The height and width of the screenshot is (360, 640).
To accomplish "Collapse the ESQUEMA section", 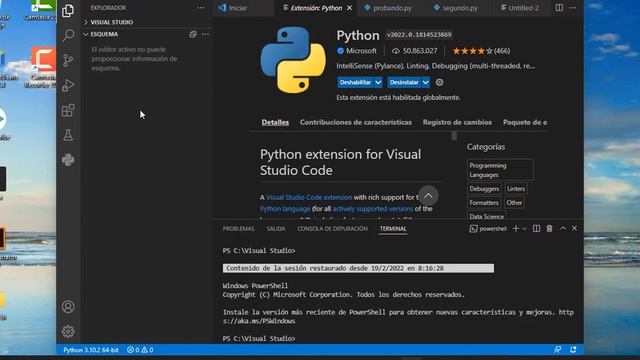I will (101, 34).
